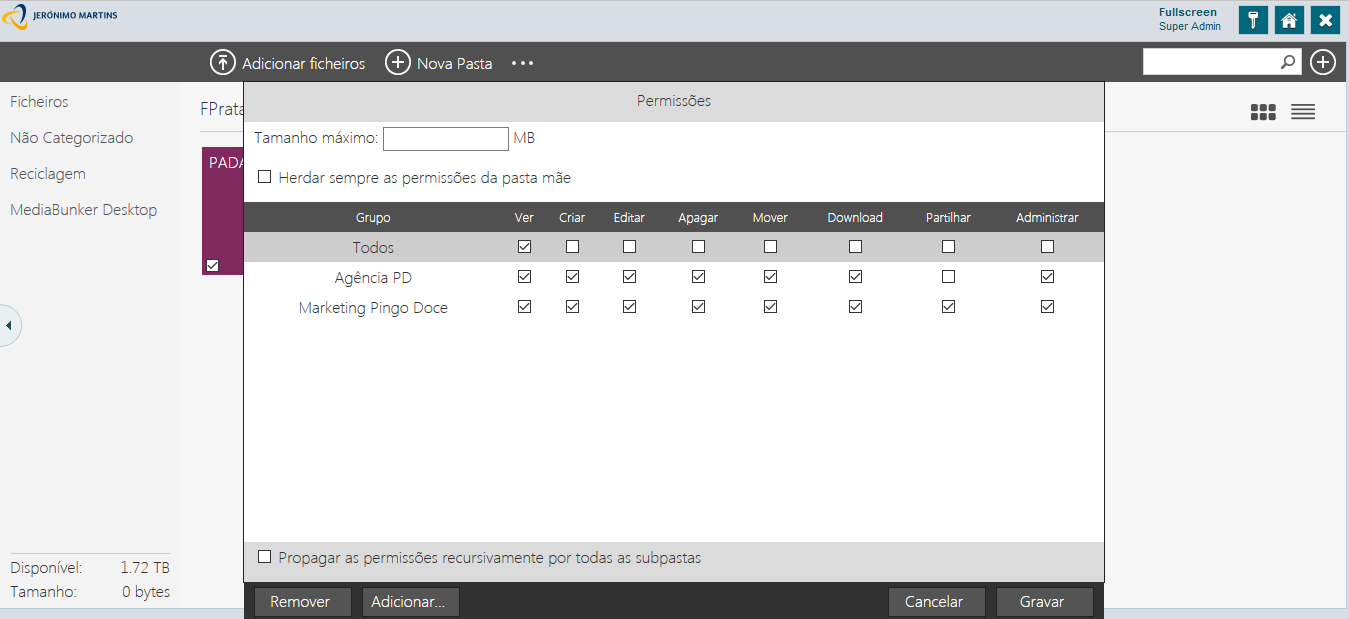Click the Jerónimo Martins logo

(x=60, y=18)
